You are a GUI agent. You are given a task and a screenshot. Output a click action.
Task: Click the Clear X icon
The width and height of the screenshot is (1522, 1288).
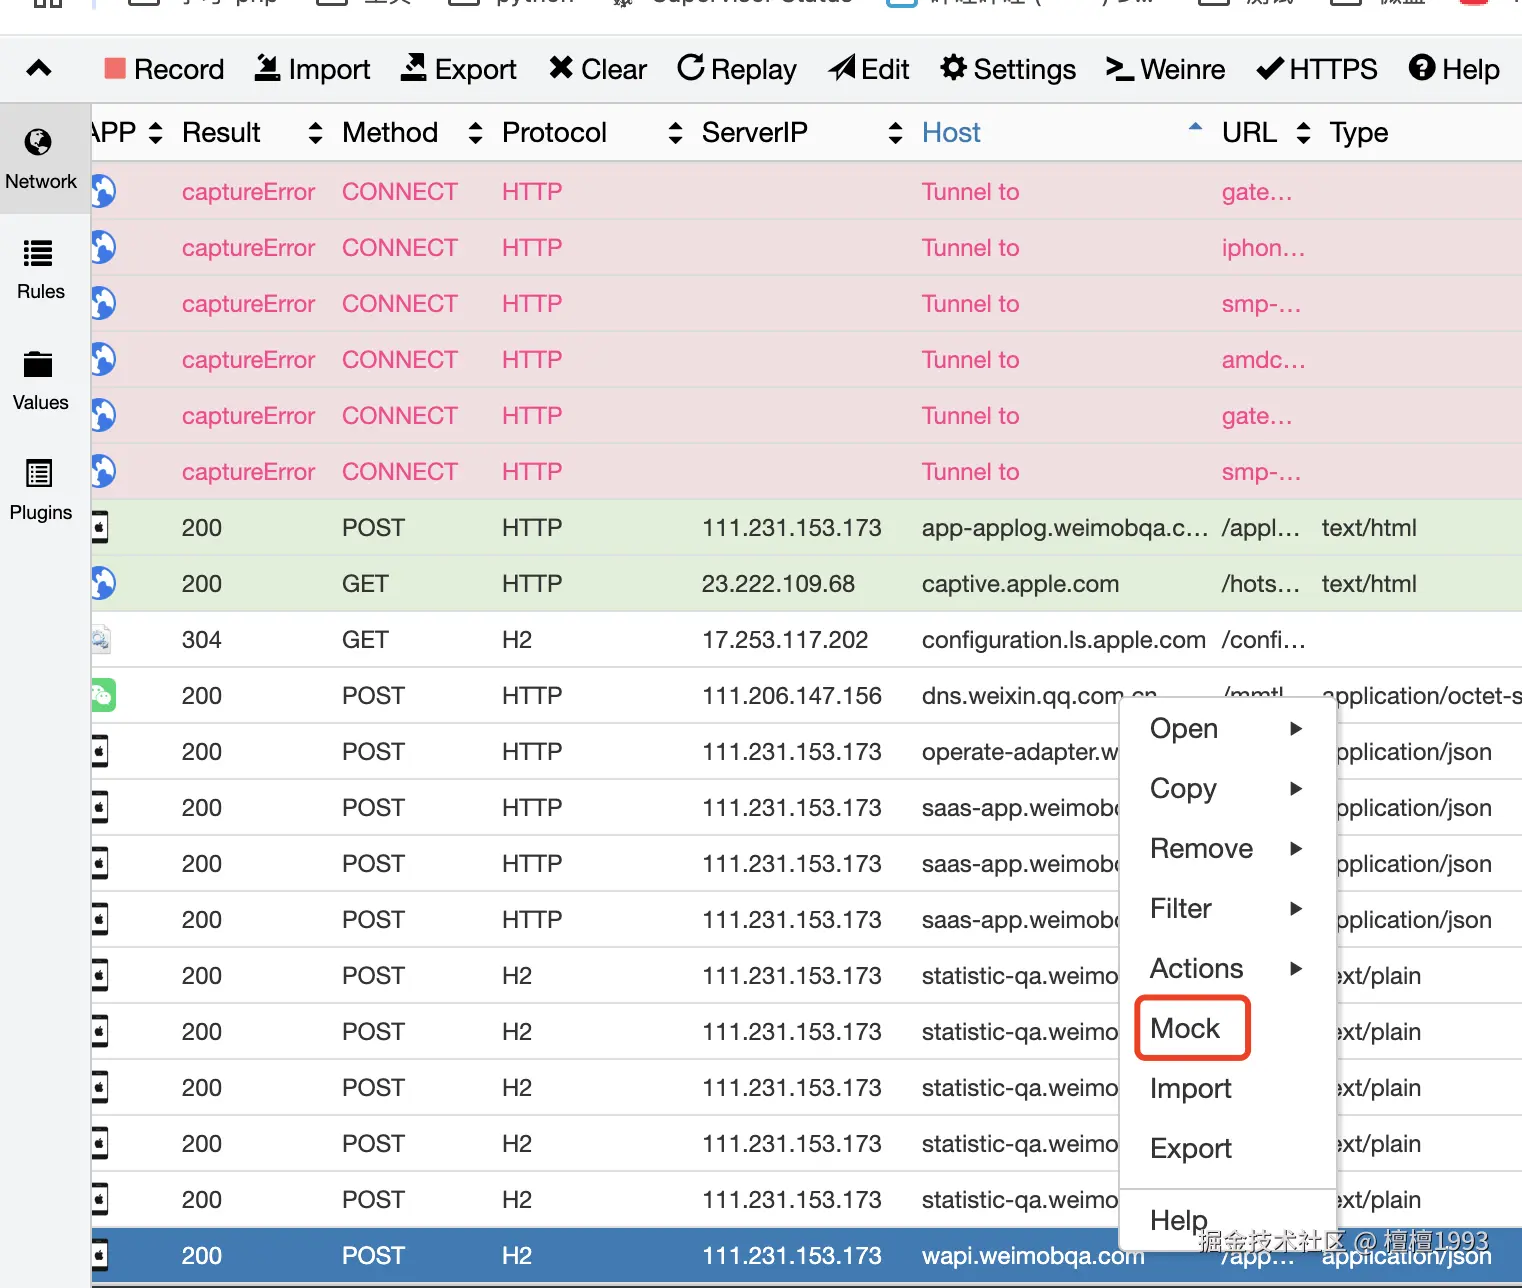pyautogui.click(x=561, y=67)
